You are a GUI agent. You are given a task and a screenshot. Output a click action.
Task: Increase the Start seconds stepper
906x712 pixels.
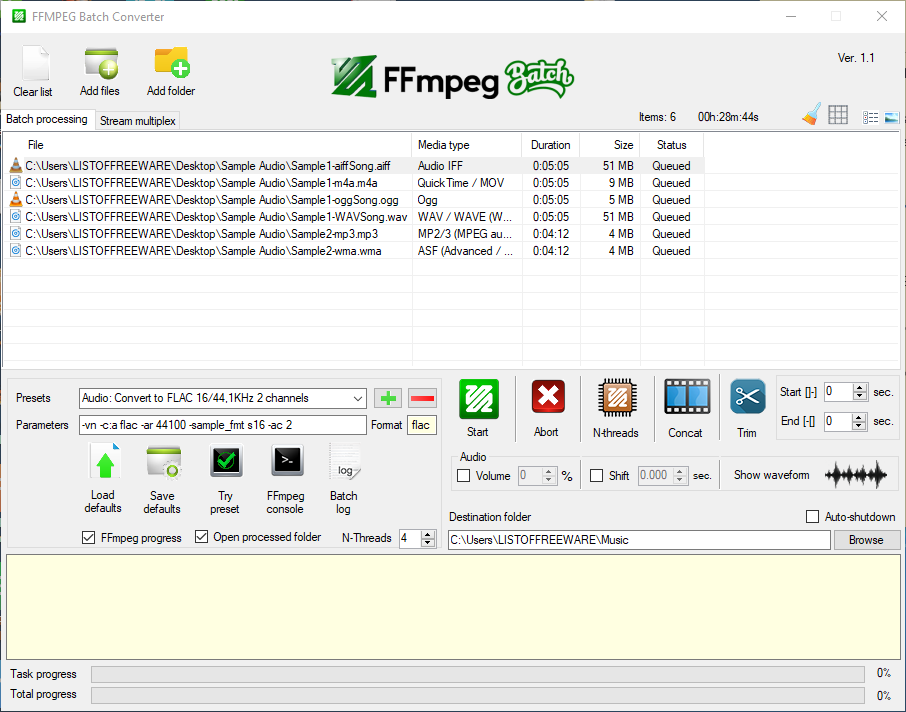point(860,388)
